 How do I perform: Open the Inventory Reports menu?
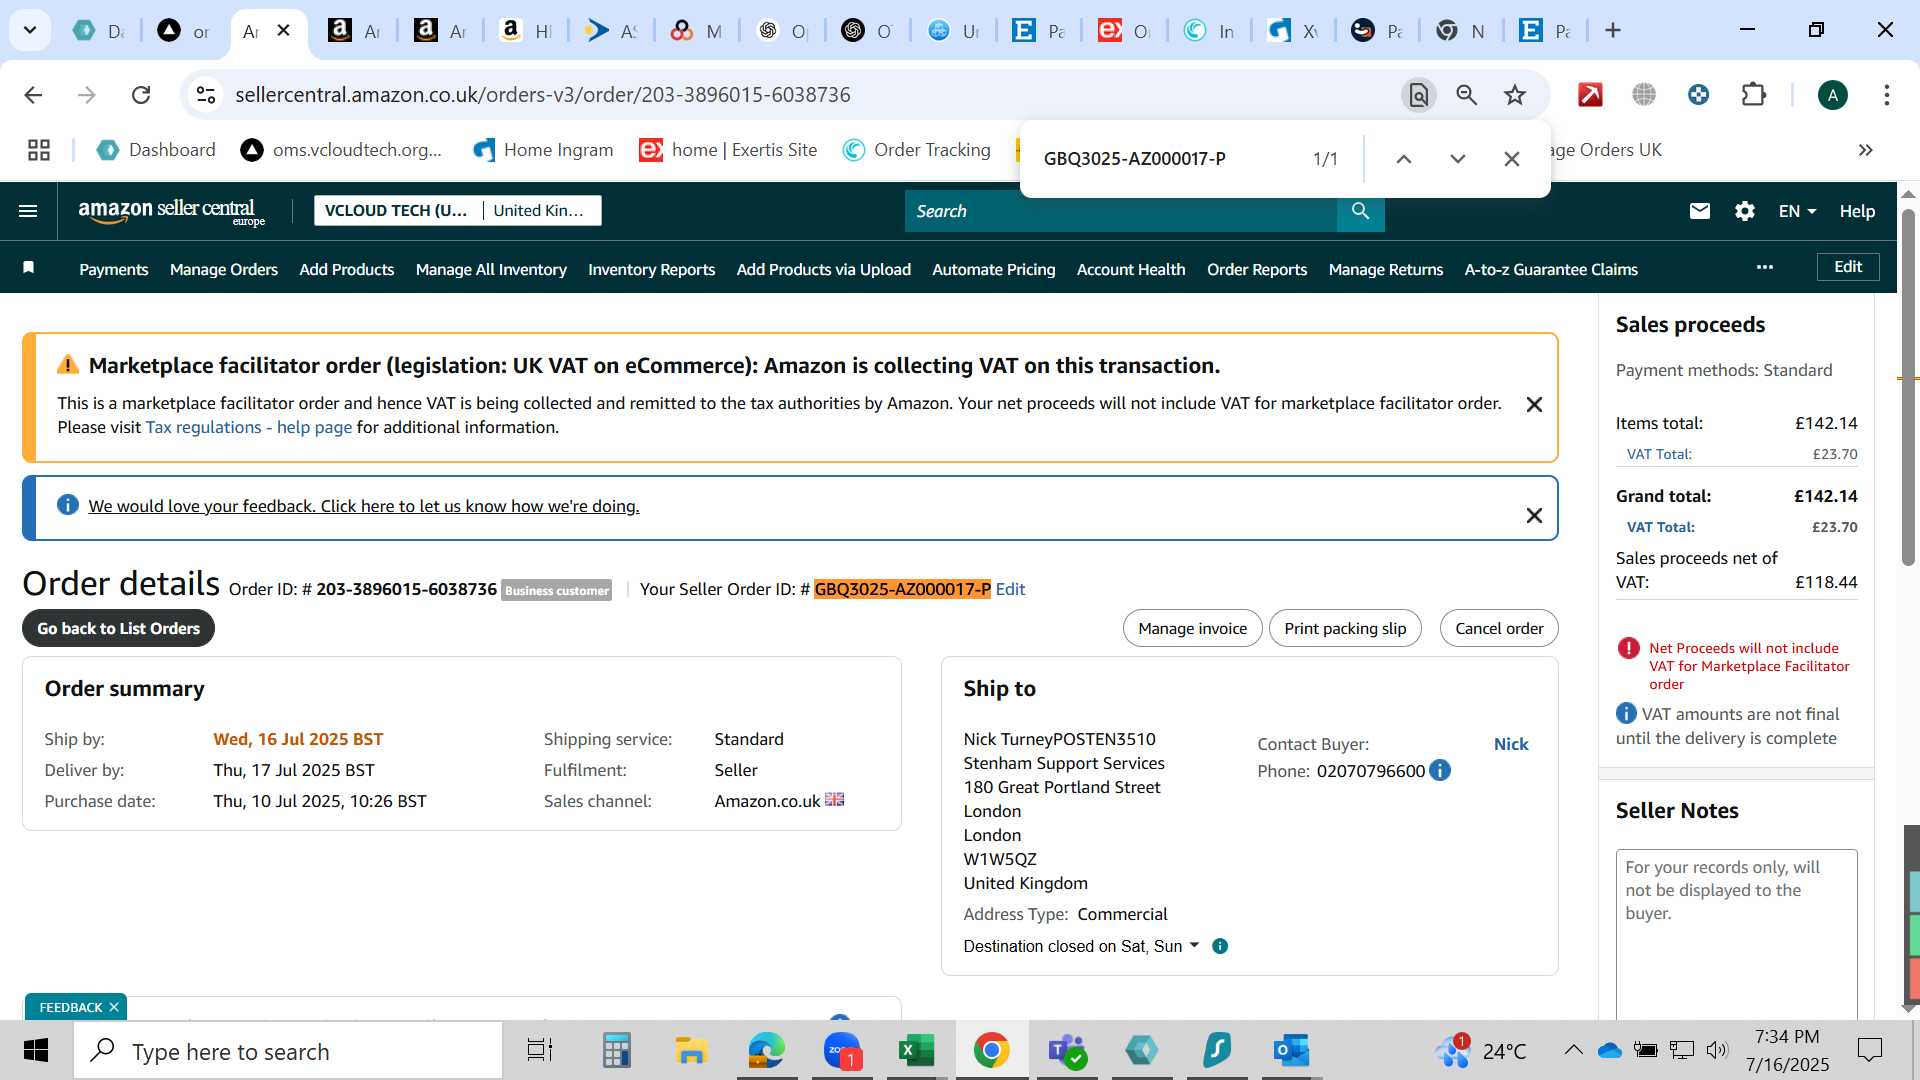651,269
